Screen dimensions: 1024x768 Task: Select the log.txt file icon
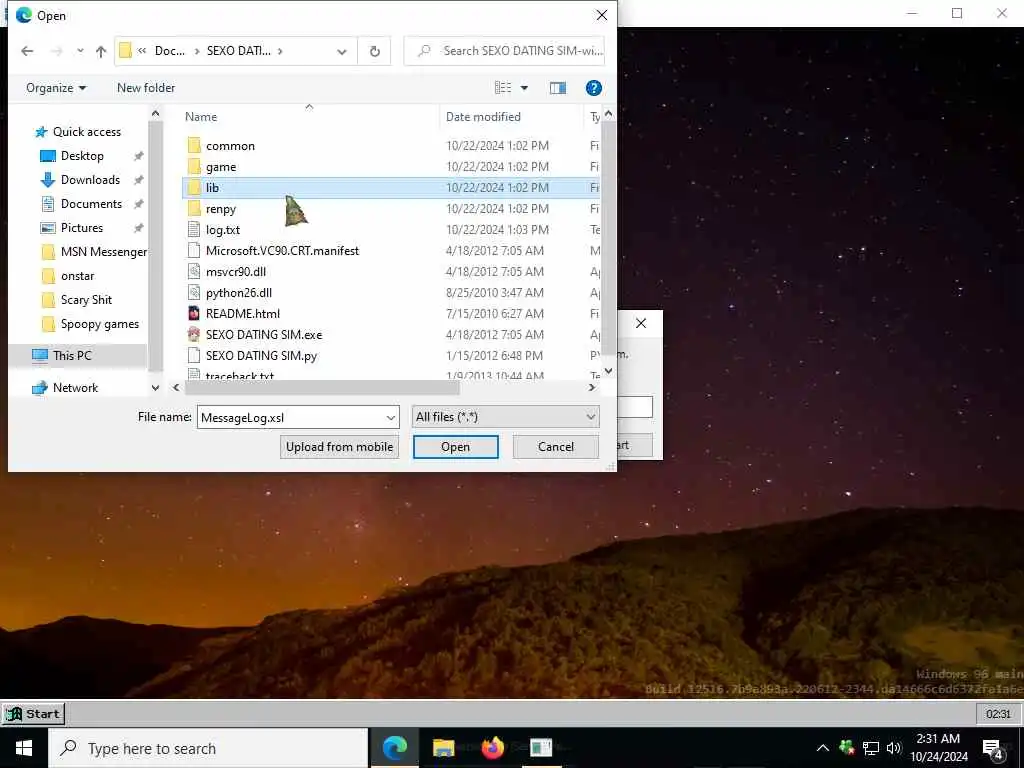(194, 229)
